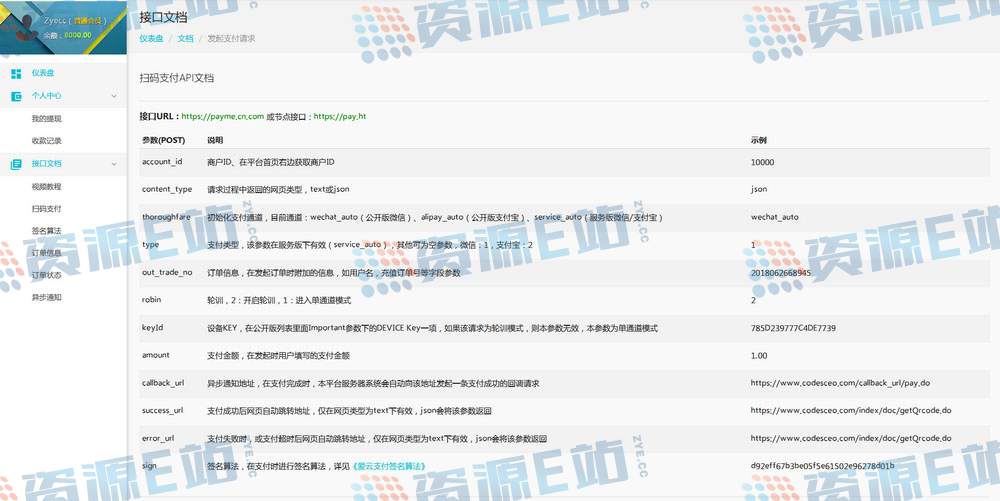This screenshot has width=1000, height=501.
Task: Click the account_id description 商户ID text
Action: click(x=270, y=163)
